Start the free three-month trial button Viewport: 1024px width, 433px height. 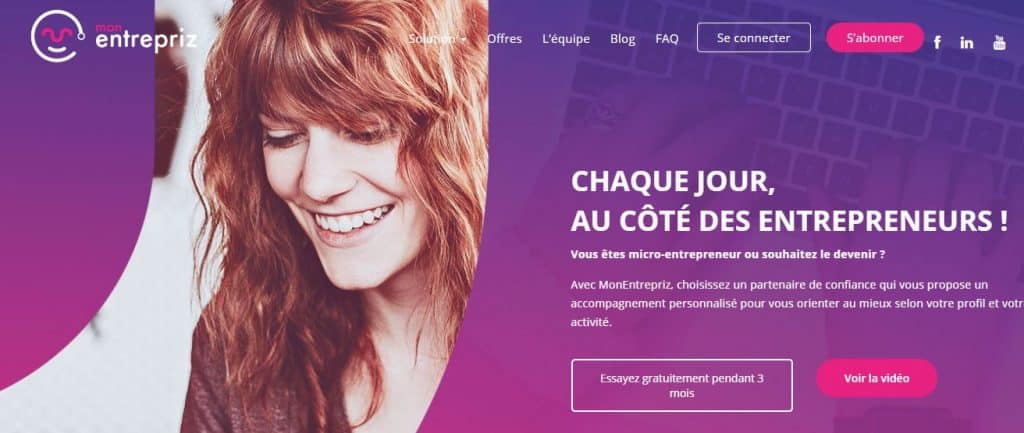pos(682,385)
